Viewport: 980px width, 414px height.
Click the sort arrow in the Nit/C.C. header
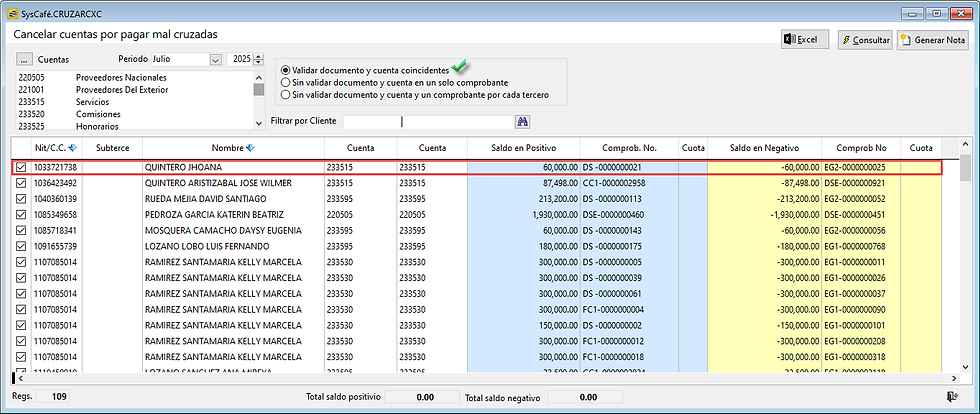72,148
